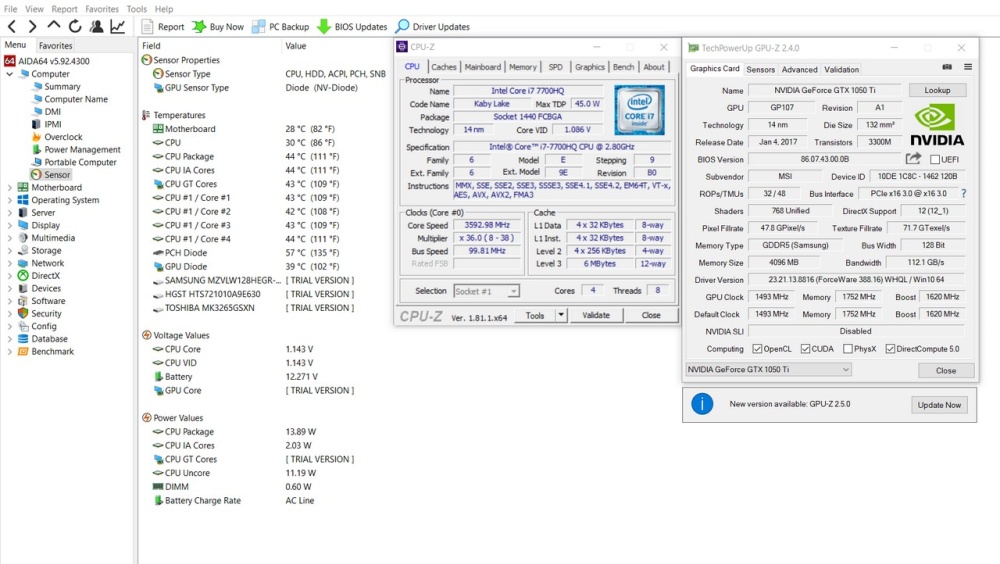
Task: Open the Help menu
Action: (164, 9)
